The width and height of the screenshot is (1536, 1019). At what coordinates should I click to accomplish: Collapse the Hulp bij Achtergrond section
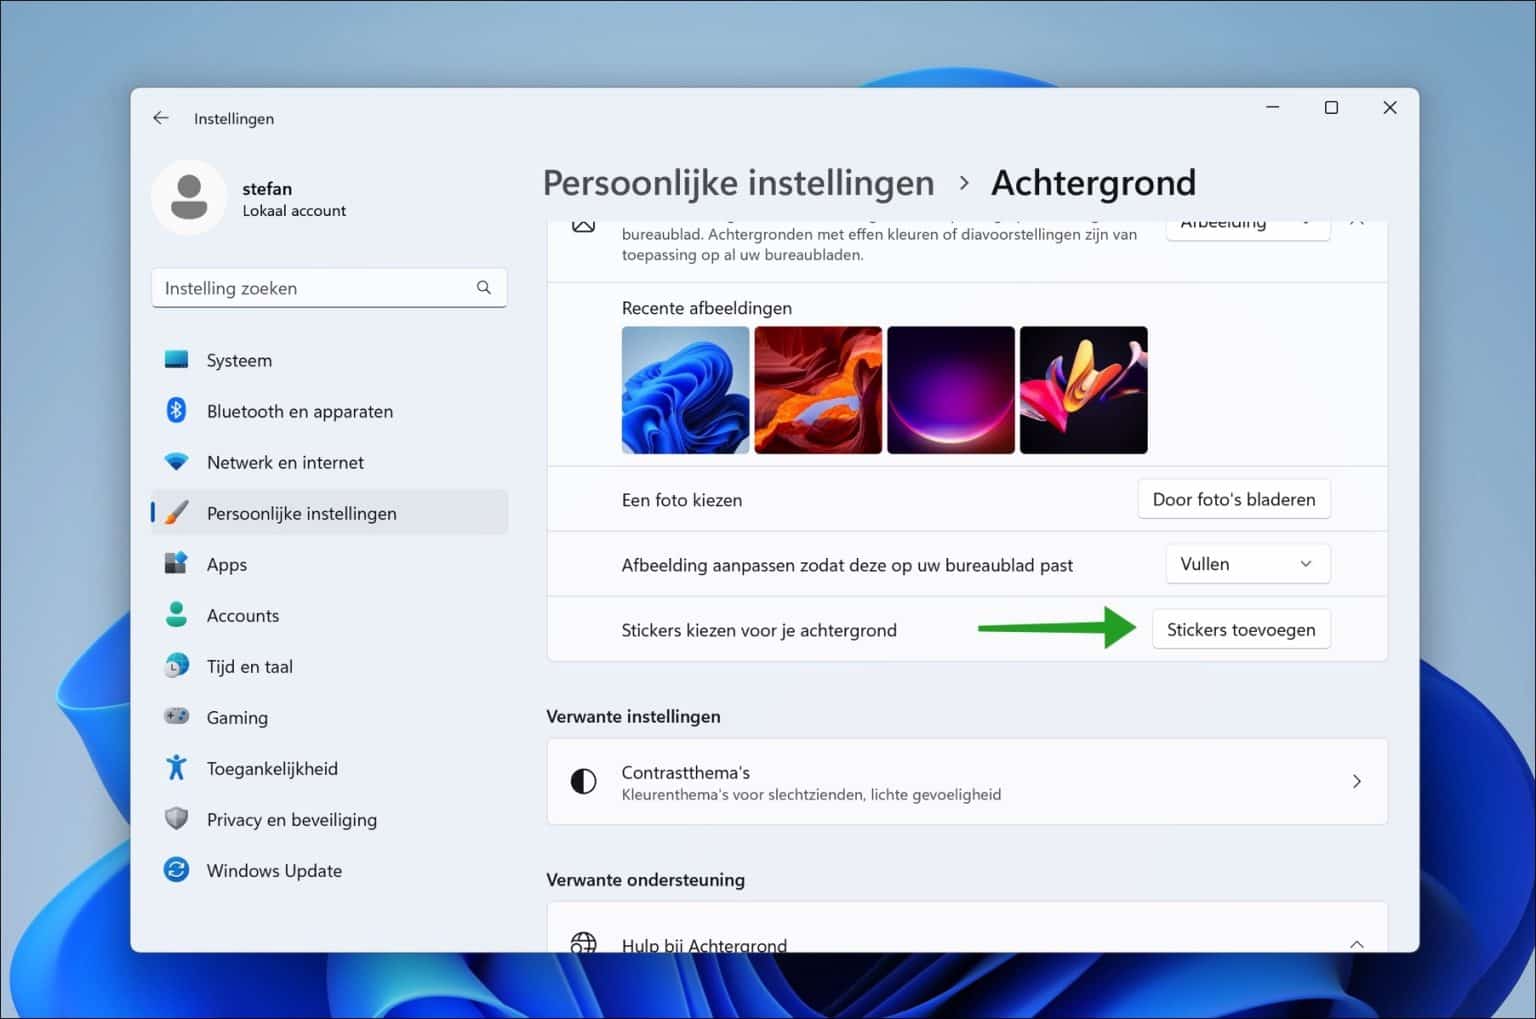(x=1356, y=943)
